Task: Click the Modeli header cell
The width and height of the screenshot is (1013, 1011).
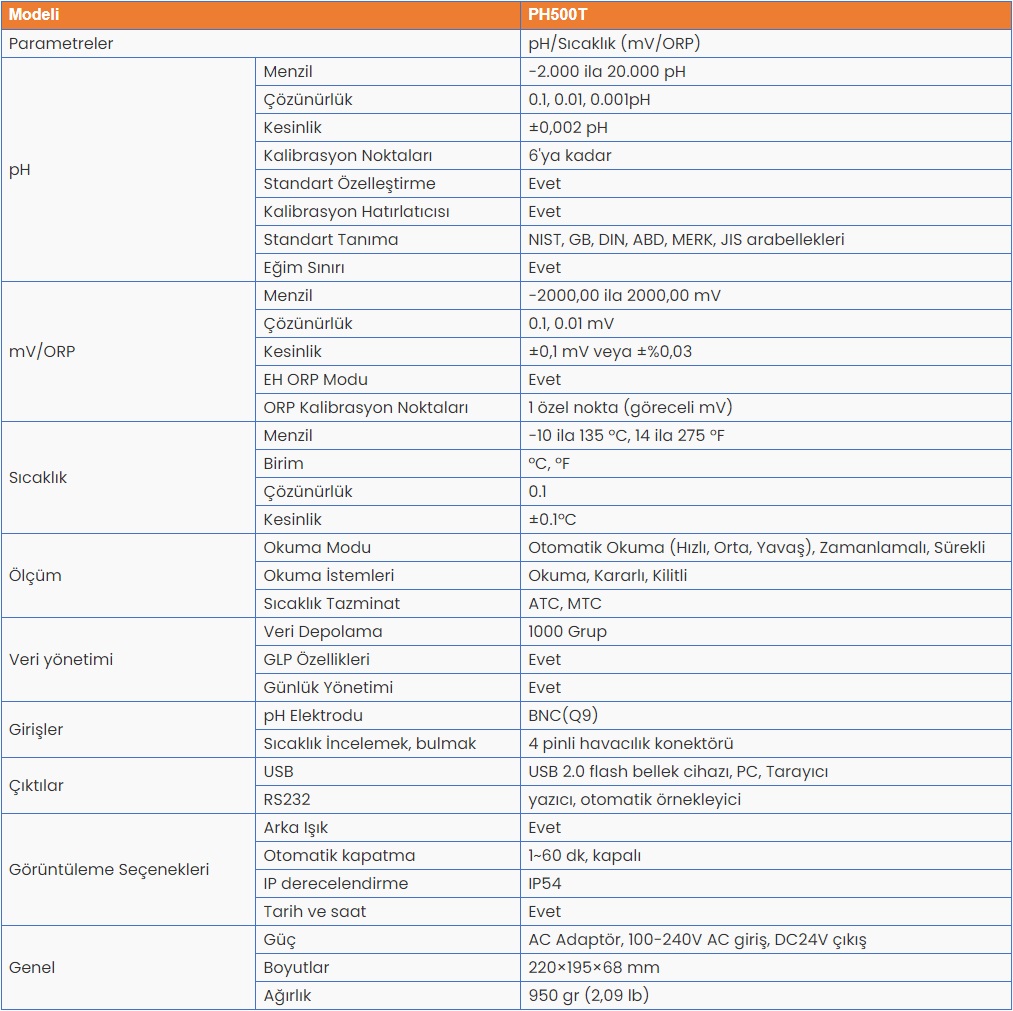Action: coord(260,15)
